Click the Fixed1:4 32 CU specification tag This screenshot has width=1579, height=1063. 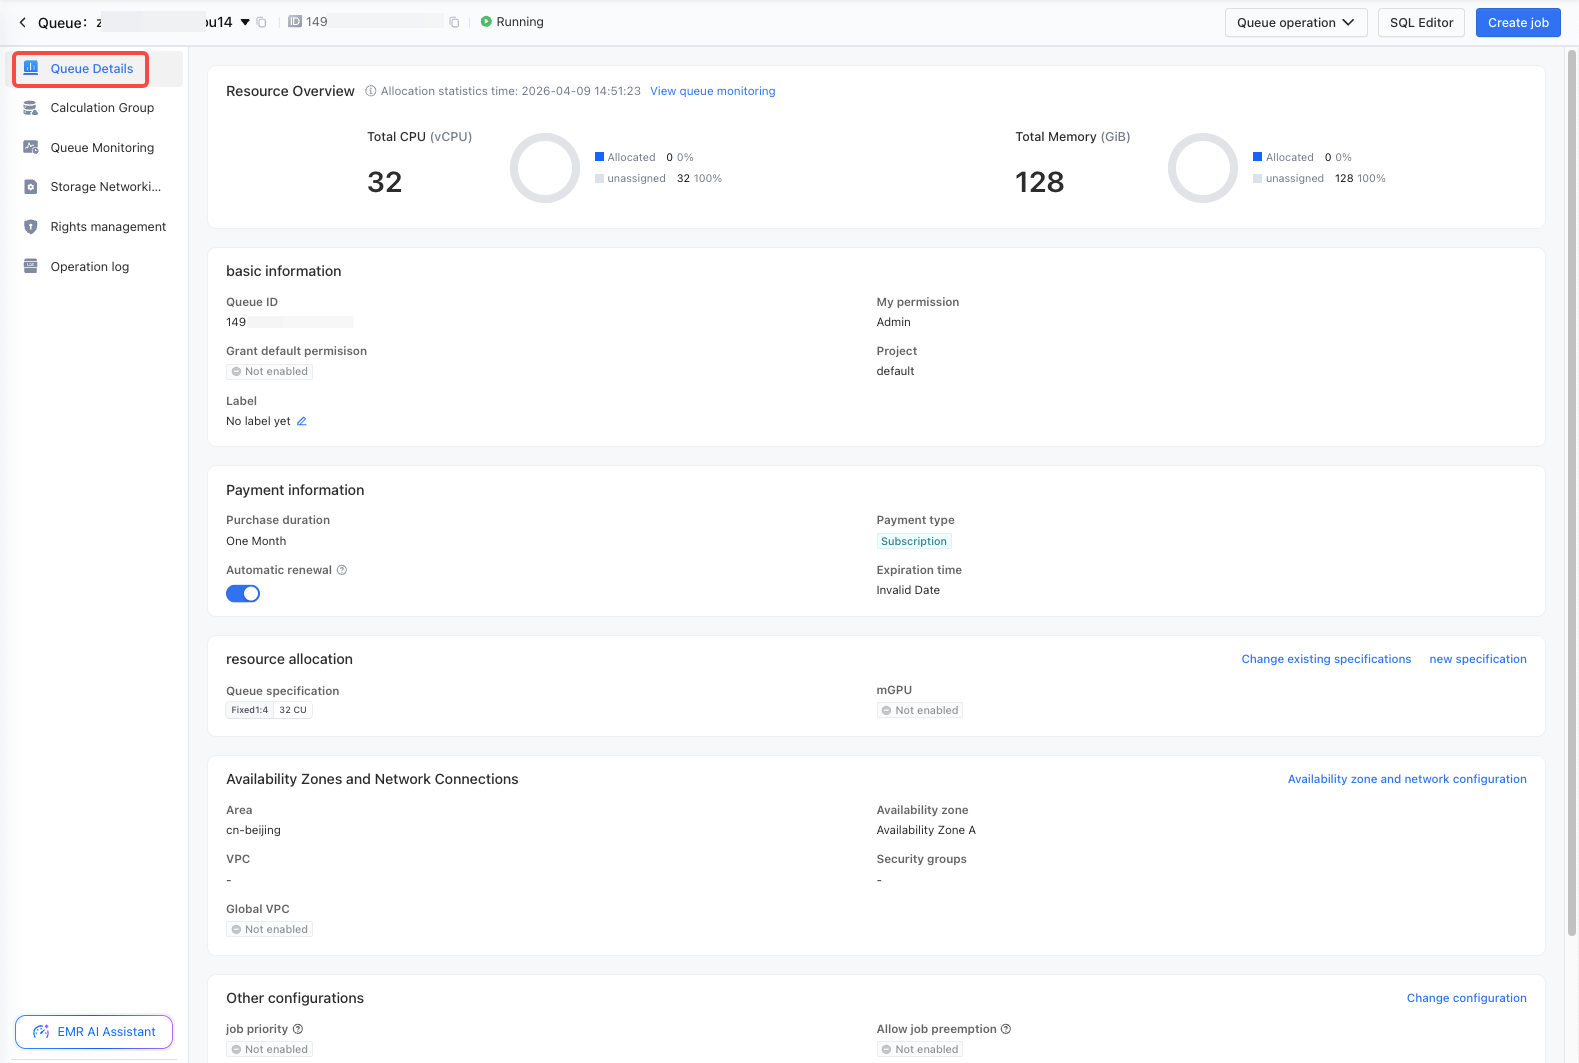pos(269,710)
